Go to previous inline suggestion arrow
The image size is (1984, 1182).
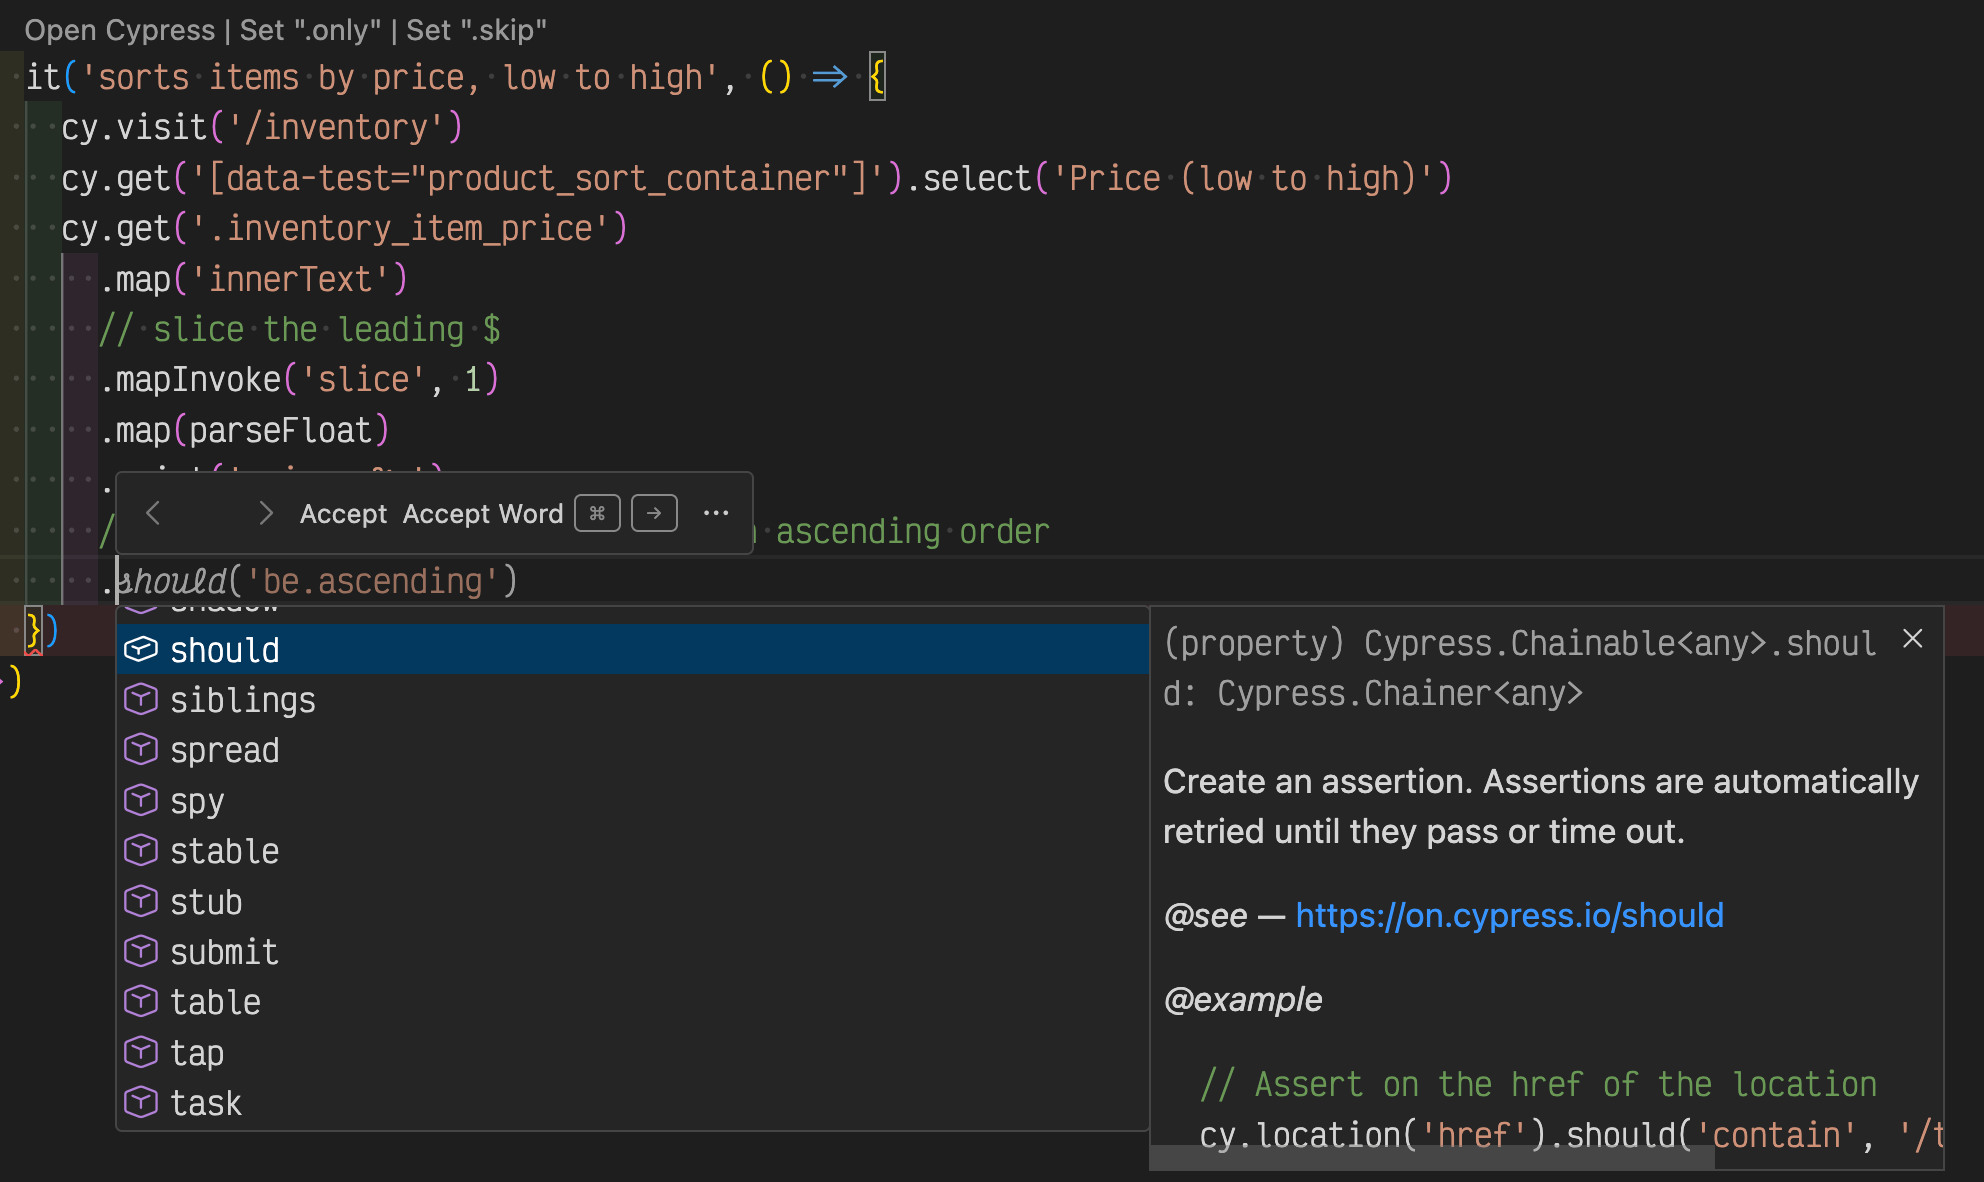(153, 514)
